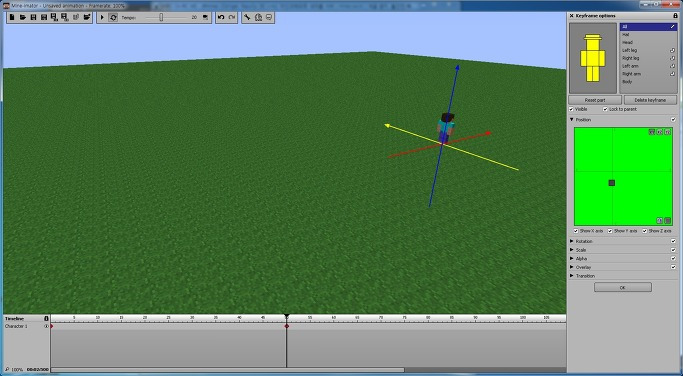Open settings with the wrench icon
Image resolution: width=683 pixels, height=376 pixels.
[x=247, y=17]
